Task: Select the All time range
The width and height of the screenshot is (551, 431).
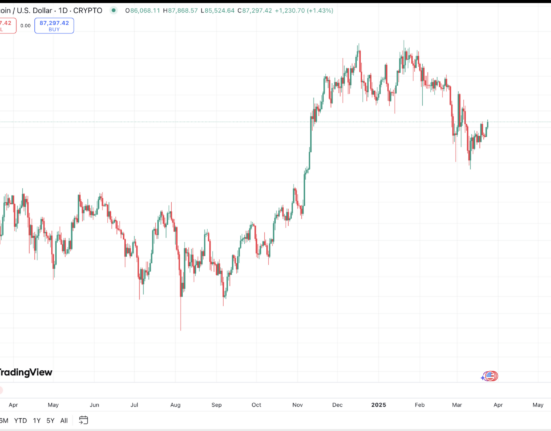Action: point(64,420)
